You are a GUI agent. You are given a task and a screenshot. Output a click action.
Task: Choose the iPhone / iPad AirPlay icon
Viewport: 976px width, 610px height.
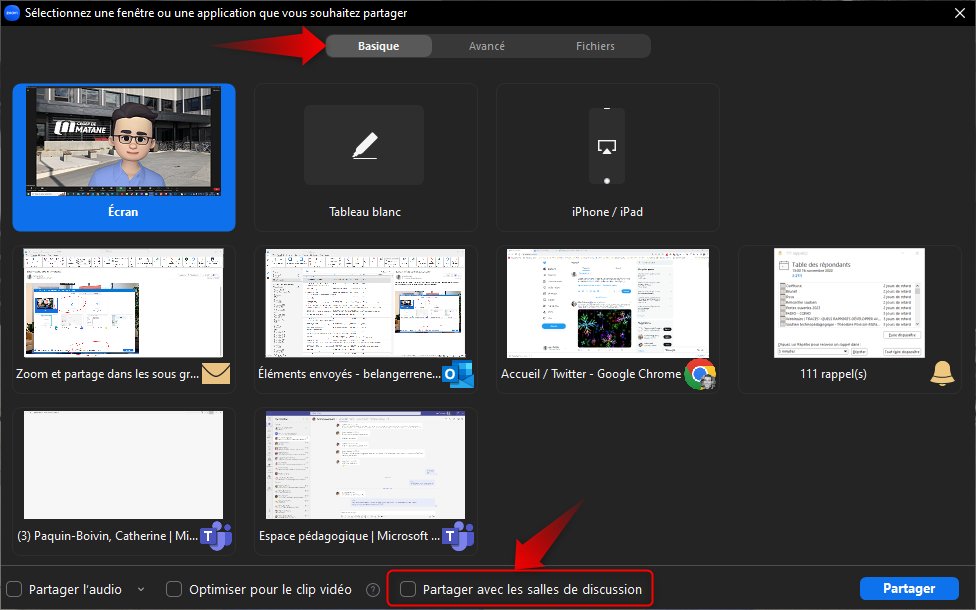pyautogui.click(x=607, y=147)
